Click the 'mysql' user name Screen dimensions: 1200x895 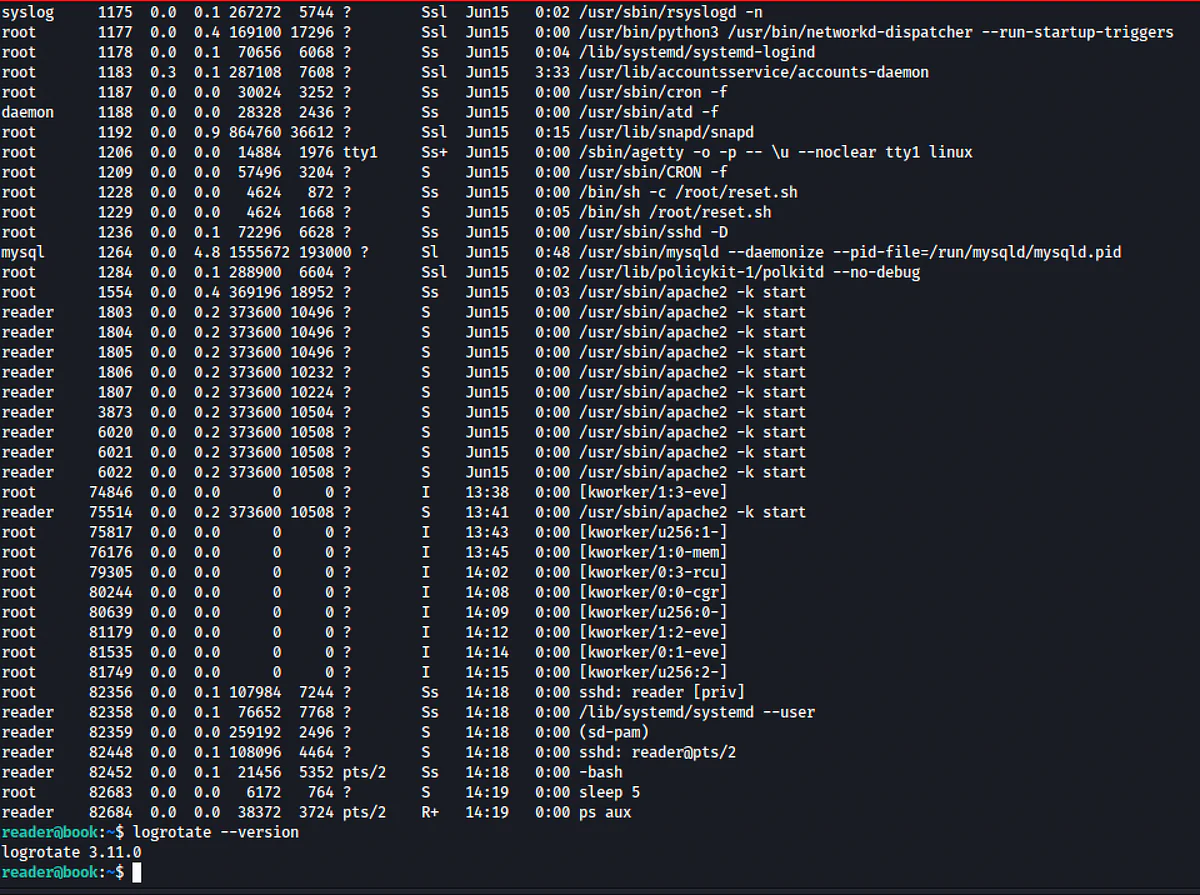point(23,252)
